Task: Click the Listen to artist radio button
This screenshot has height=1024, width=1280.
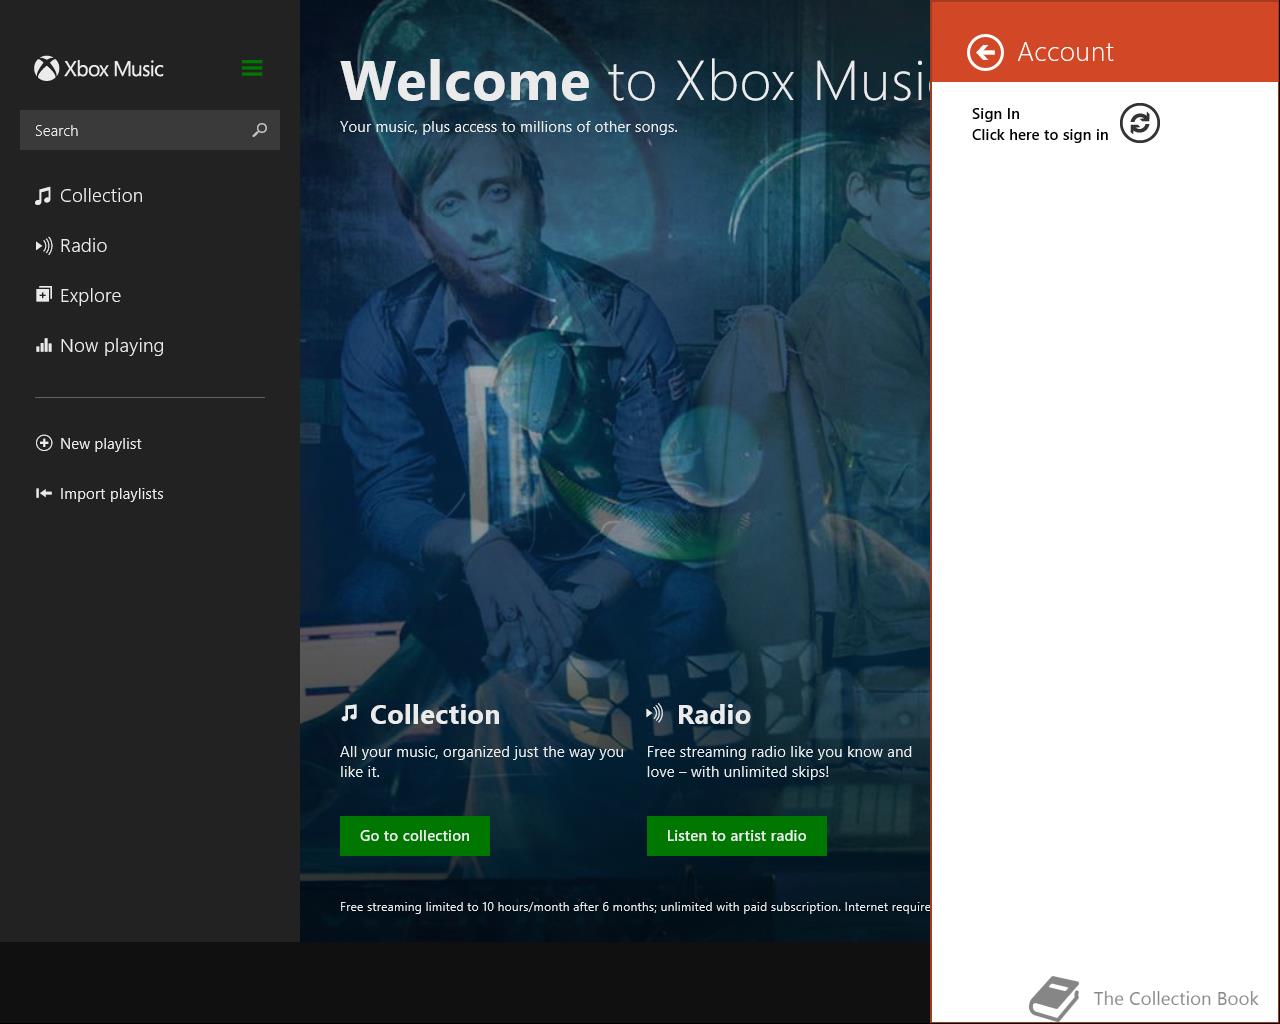Action: (737, 836)
